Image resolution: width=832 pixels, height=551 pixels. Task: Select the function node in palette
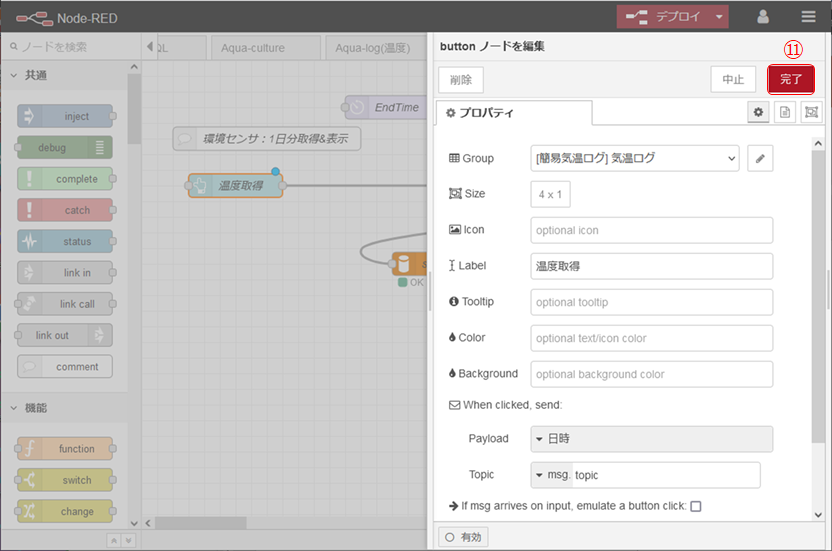[x=65, y=449]
